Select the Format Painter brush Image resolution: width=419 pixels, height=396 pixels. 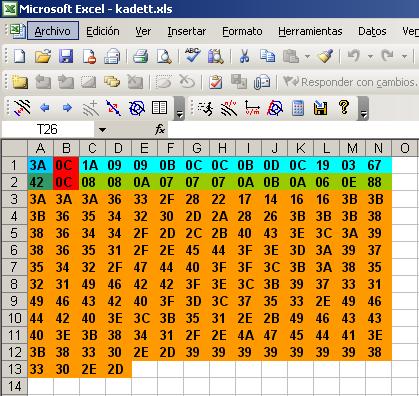[x=325, y=56]
